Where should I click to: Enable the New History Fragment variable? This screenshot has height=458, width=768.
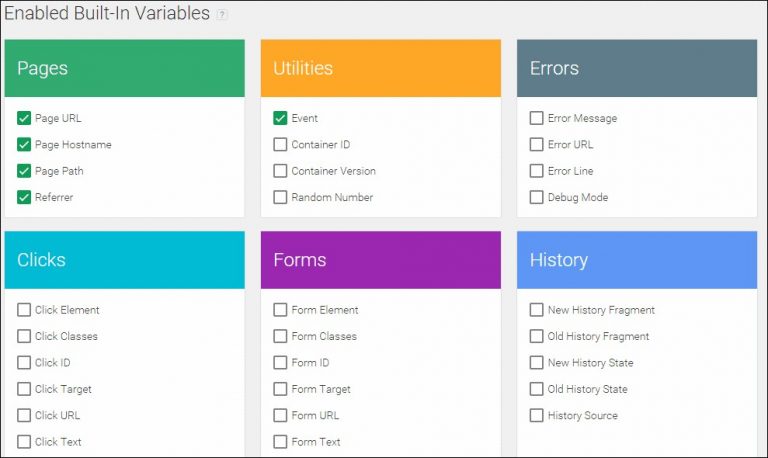click(537, 310)
